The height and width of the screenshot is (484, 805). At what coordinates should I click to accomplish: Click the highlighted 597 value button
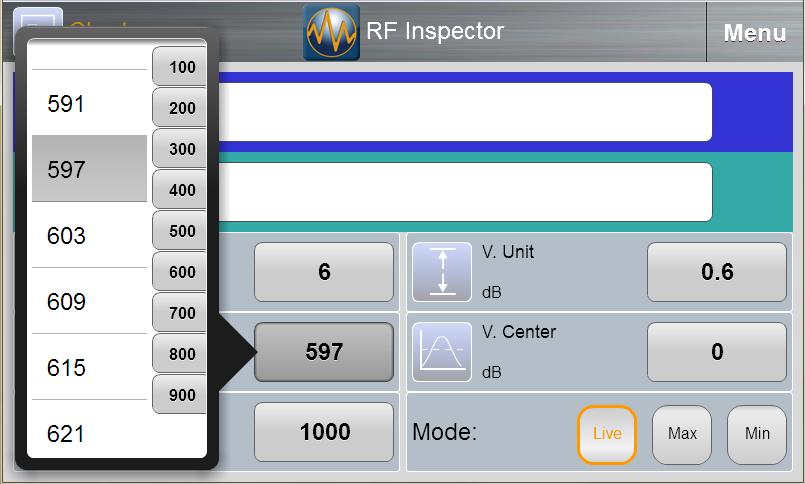click(x=324, y=352)
